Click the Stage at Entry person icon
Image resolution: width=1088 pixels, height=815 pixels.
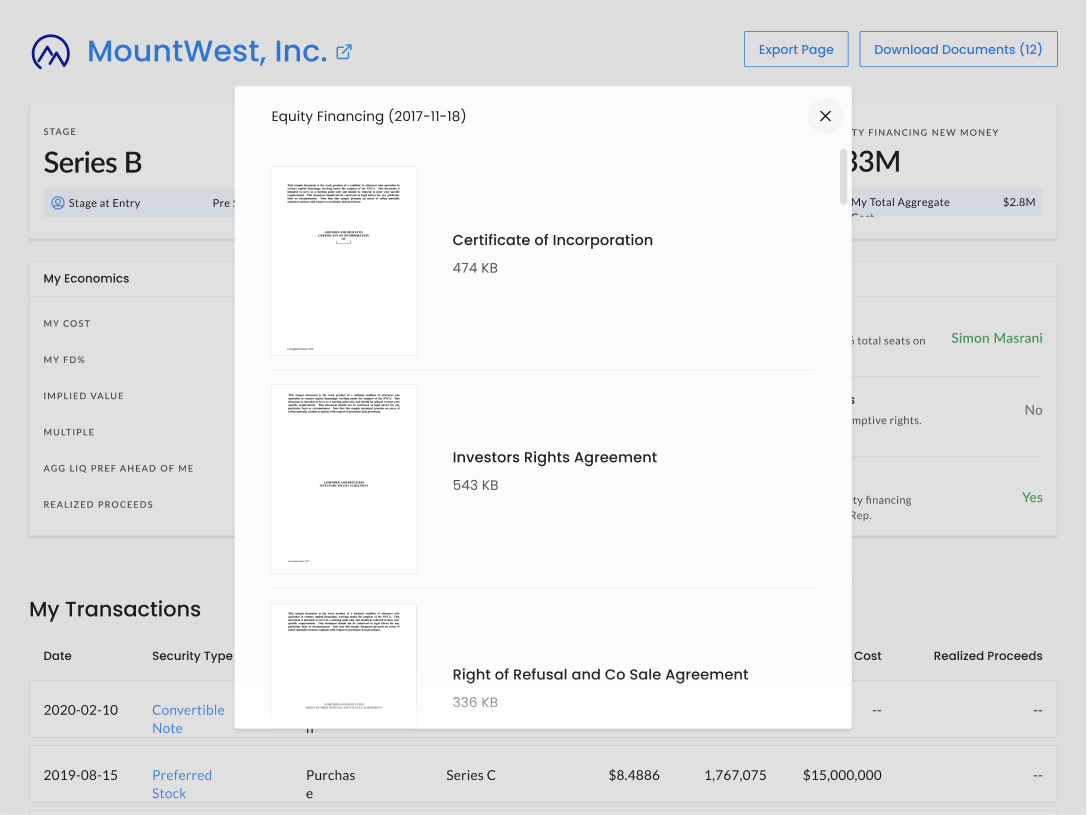(x=58, y=203)
